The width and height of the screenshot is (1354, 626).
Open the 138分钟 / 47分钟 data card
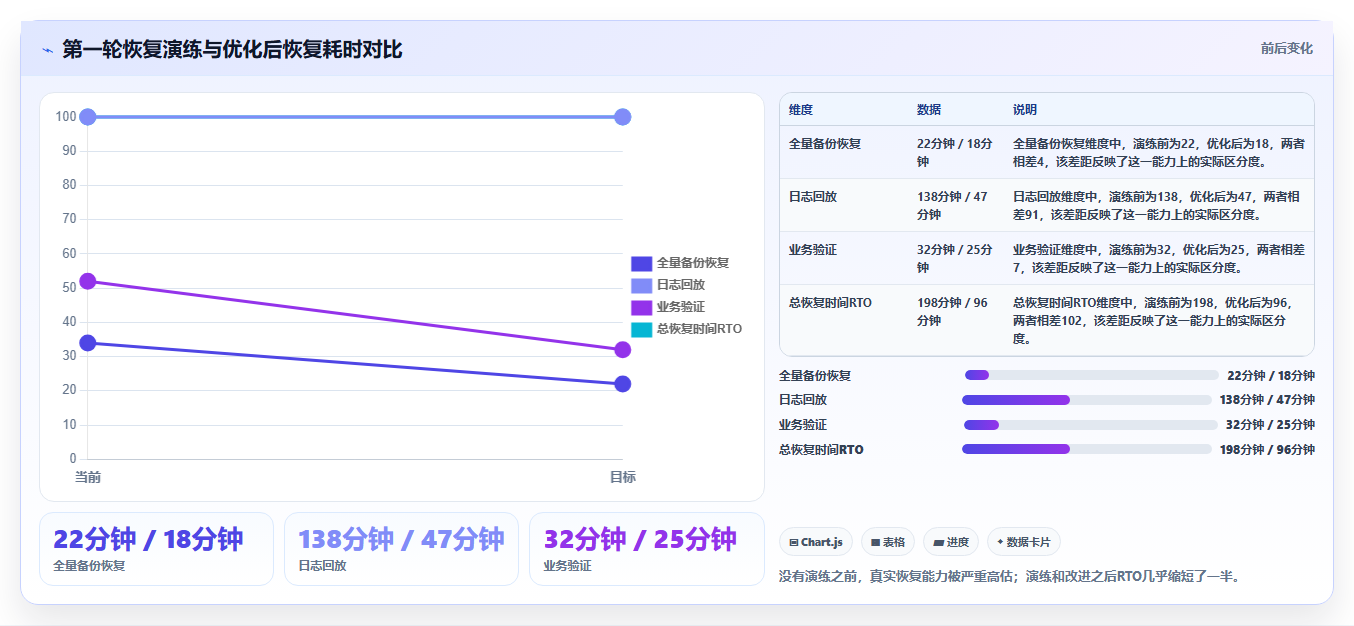coord(401,549)
